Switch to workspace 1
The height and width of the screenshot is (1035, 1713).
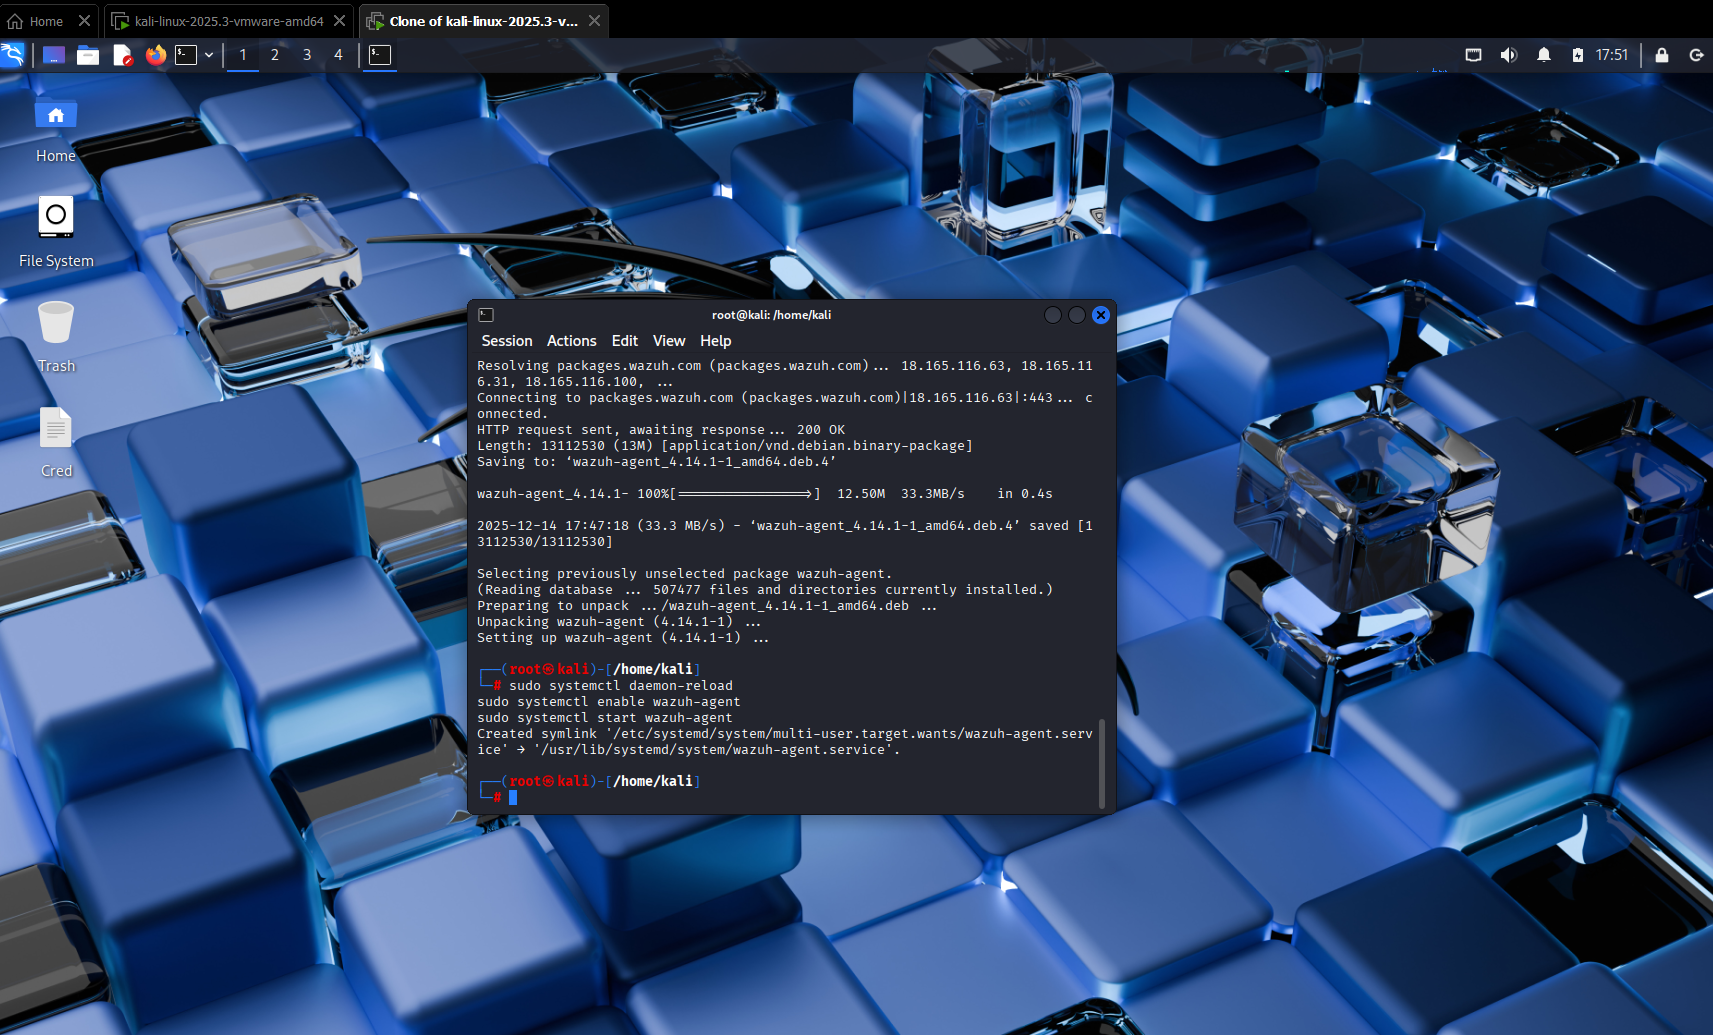point(243,55)
